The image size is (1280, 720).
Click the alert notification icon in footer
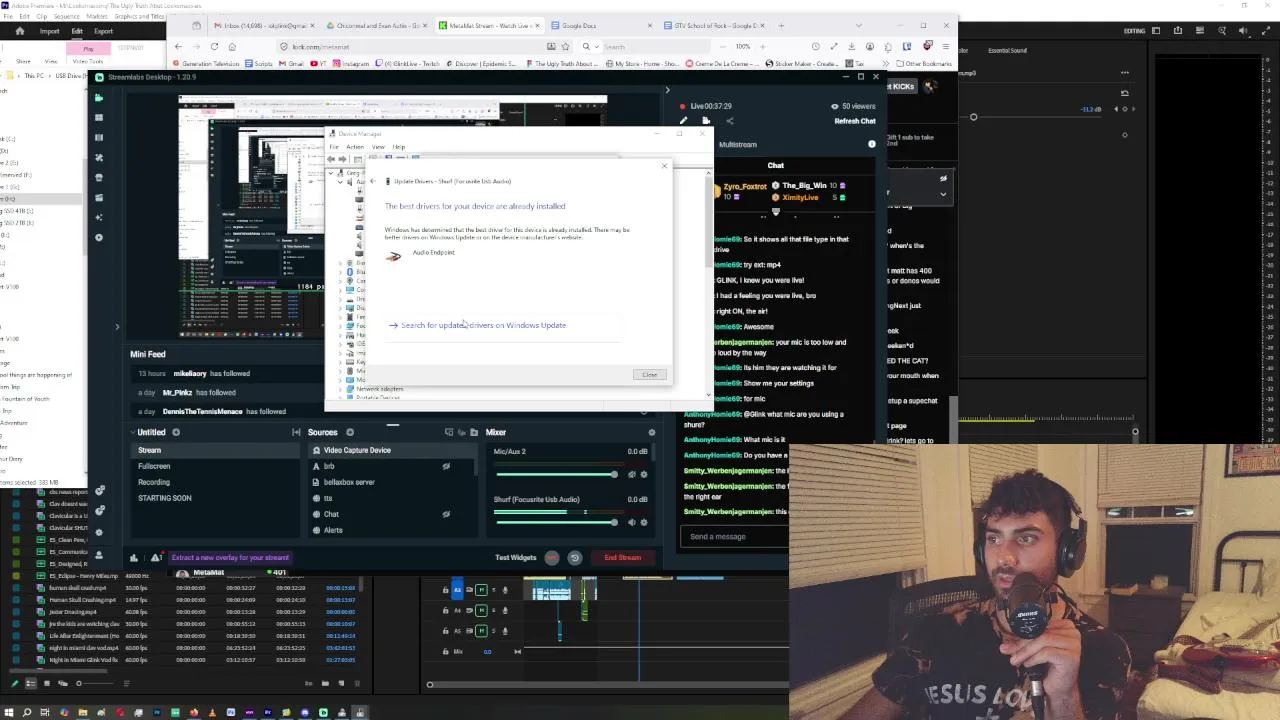pos(156,557)
